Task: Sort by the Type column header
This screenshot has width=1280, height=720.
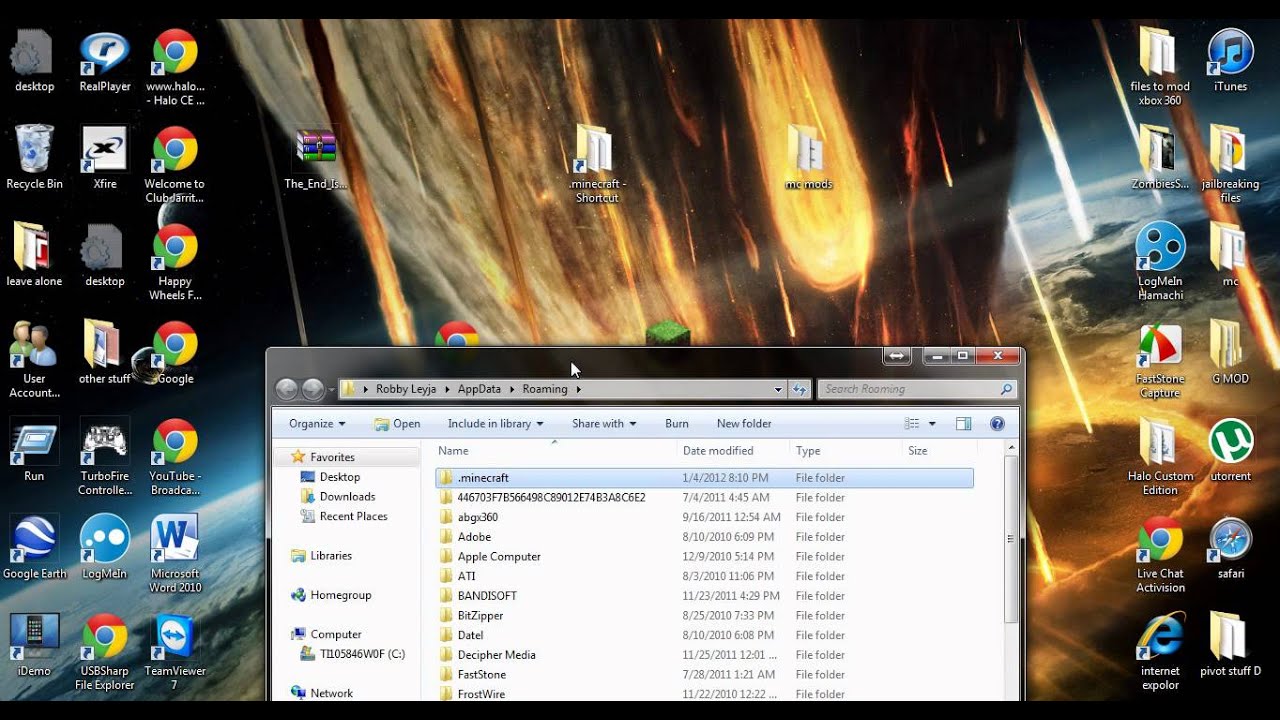Action: [x=845, y=451]
